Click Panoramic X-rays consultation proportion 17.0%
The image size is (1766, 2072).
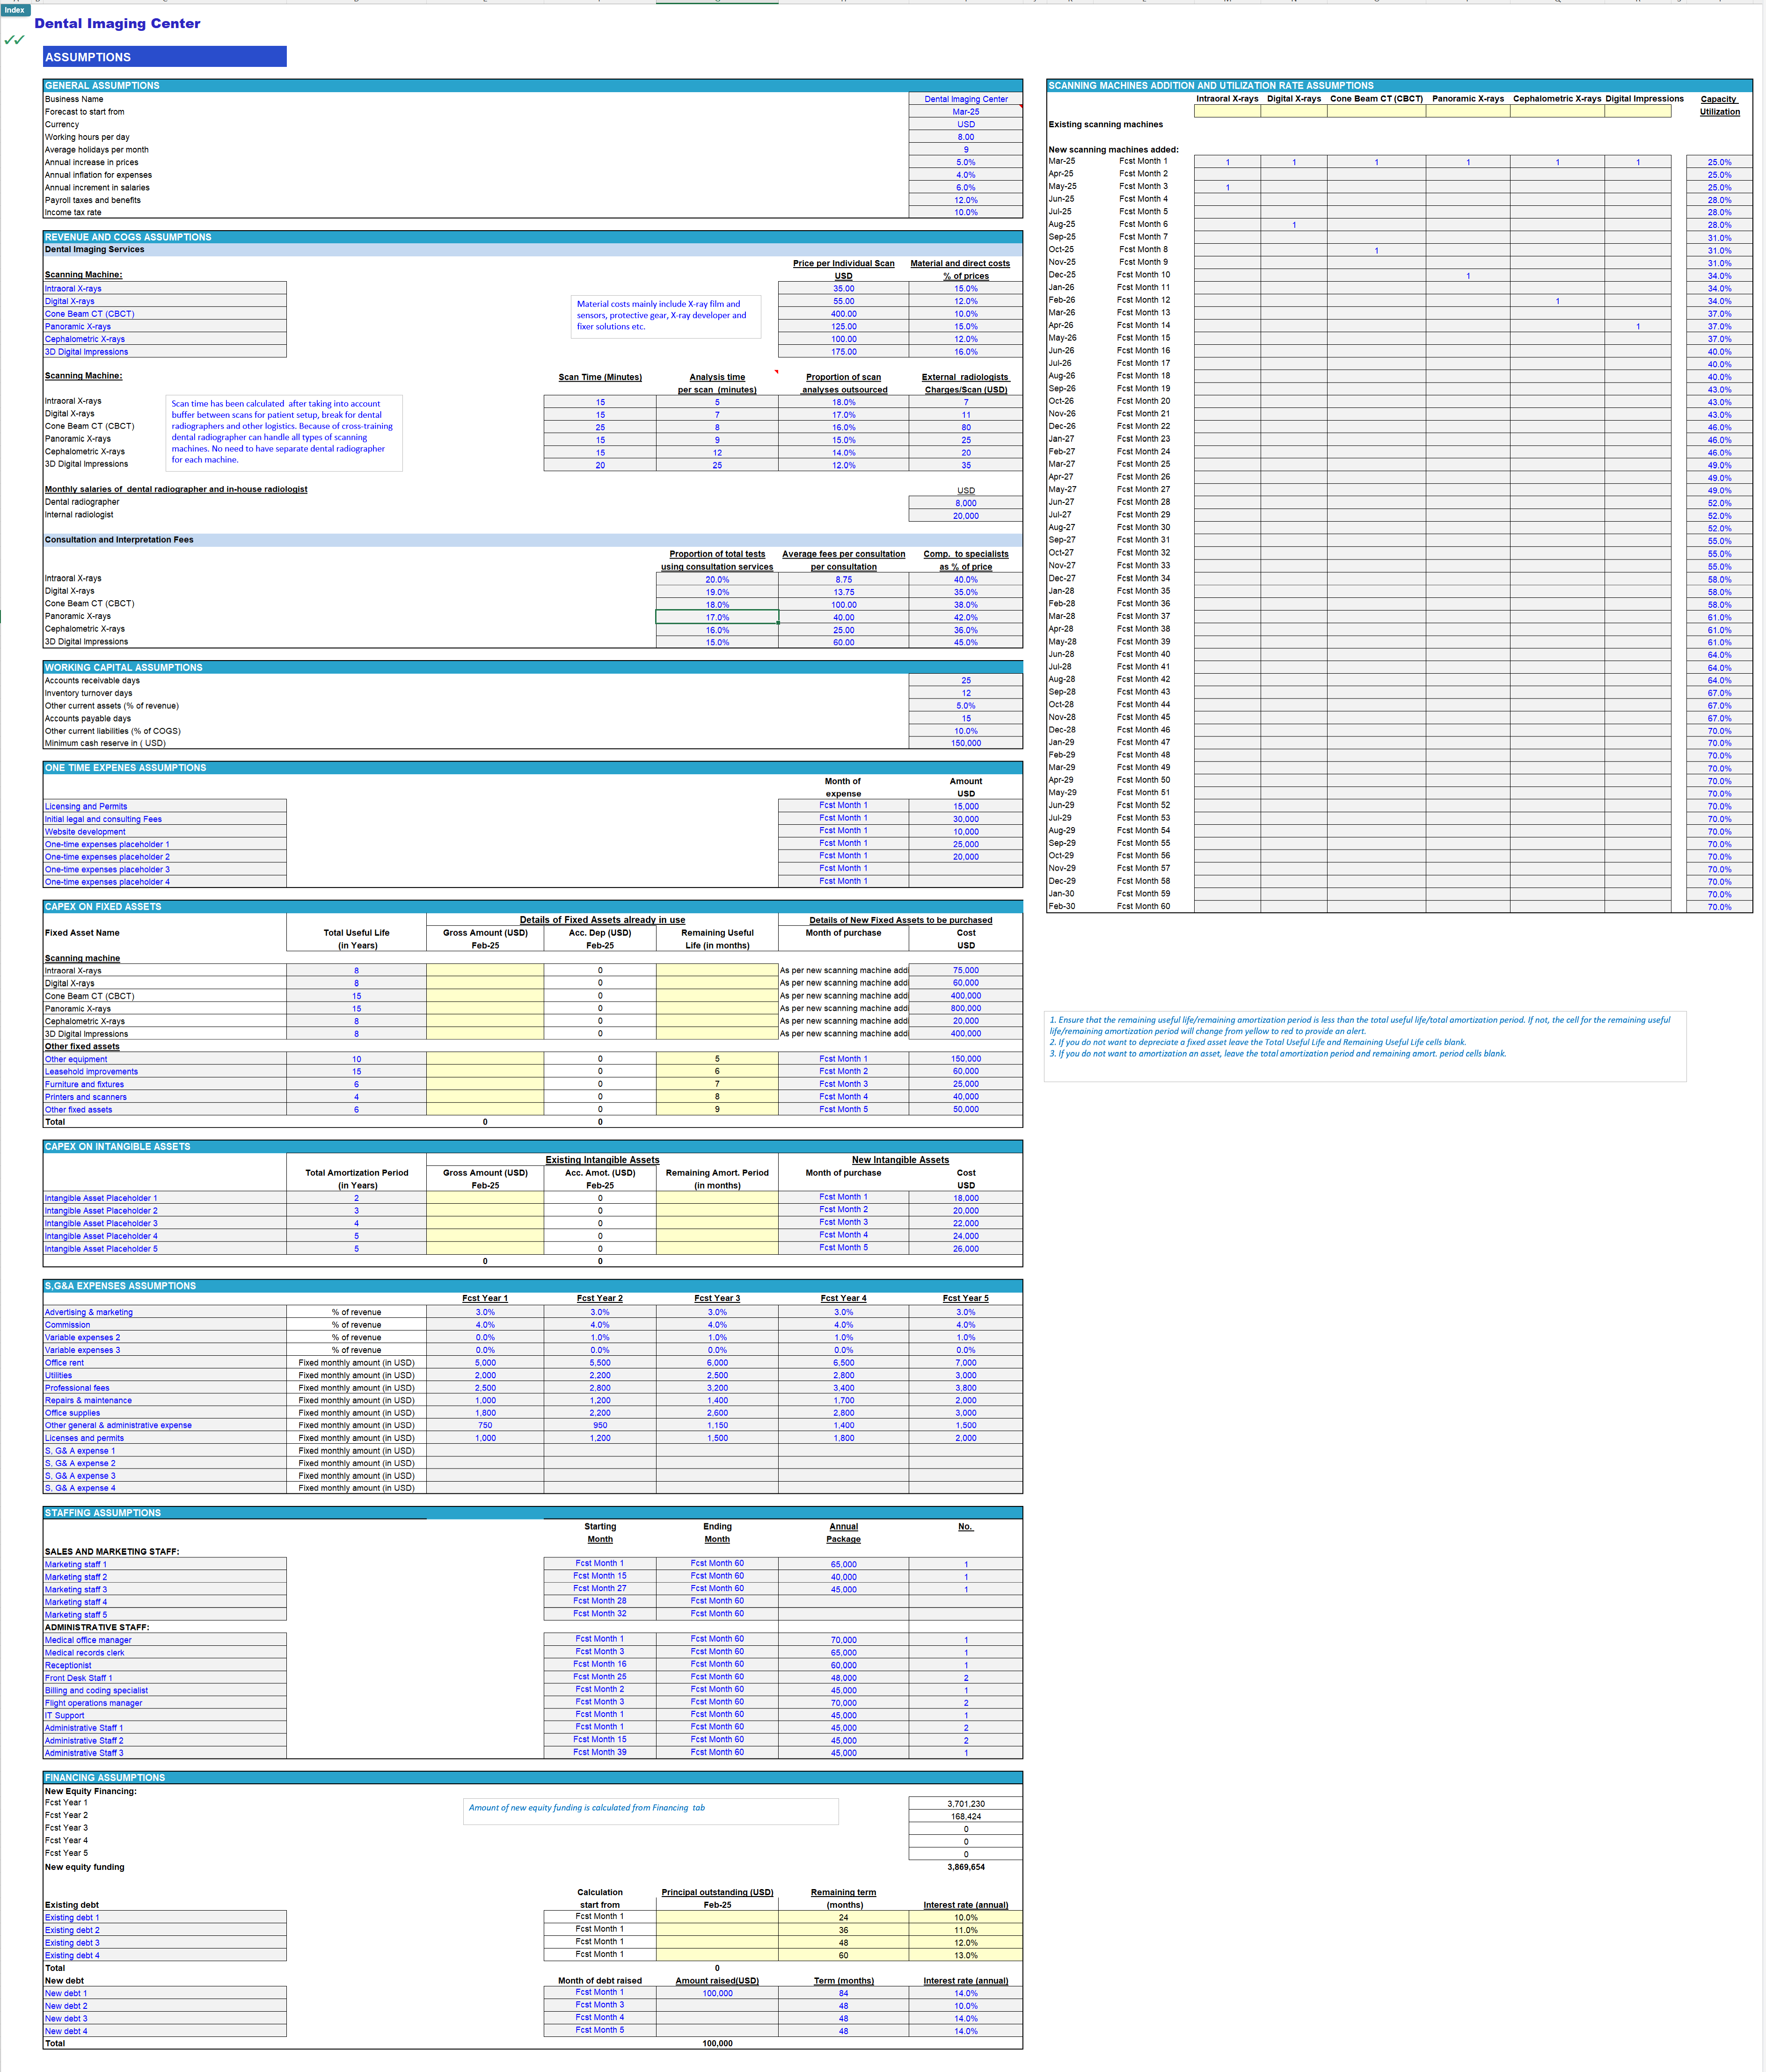click(x=717, y=617)
